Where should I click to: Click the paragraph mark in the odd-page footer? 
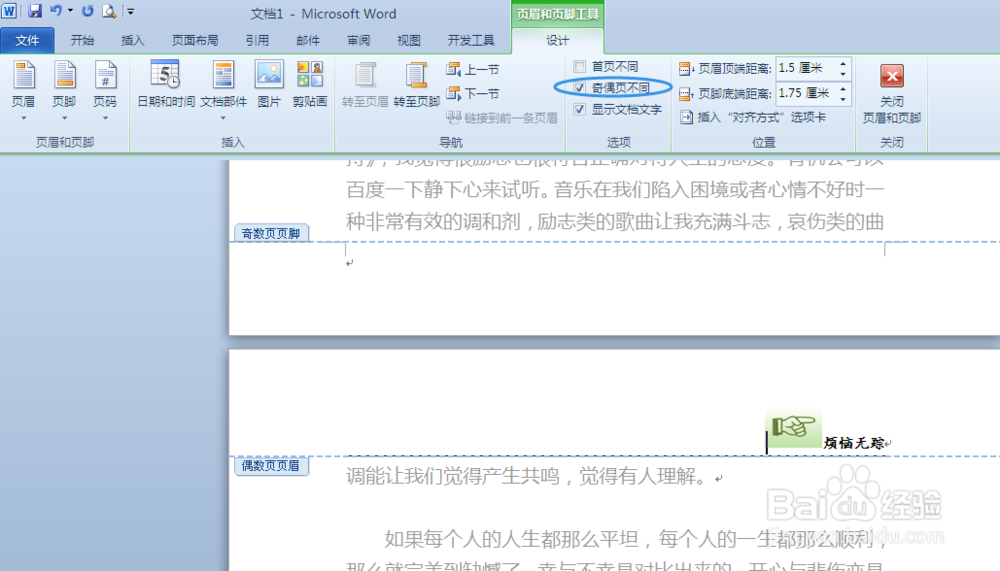[349, 263]
